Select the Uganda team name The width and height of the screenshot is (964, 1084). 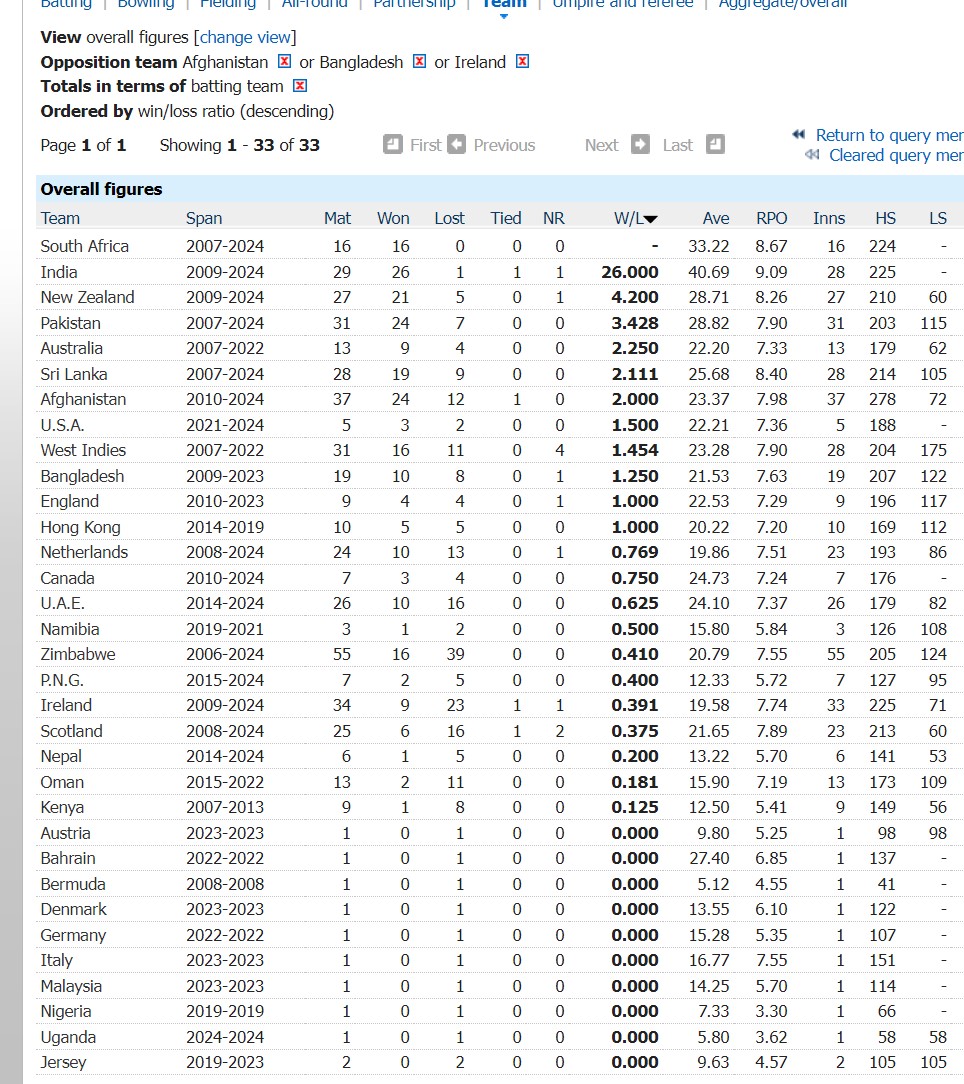68,1037
